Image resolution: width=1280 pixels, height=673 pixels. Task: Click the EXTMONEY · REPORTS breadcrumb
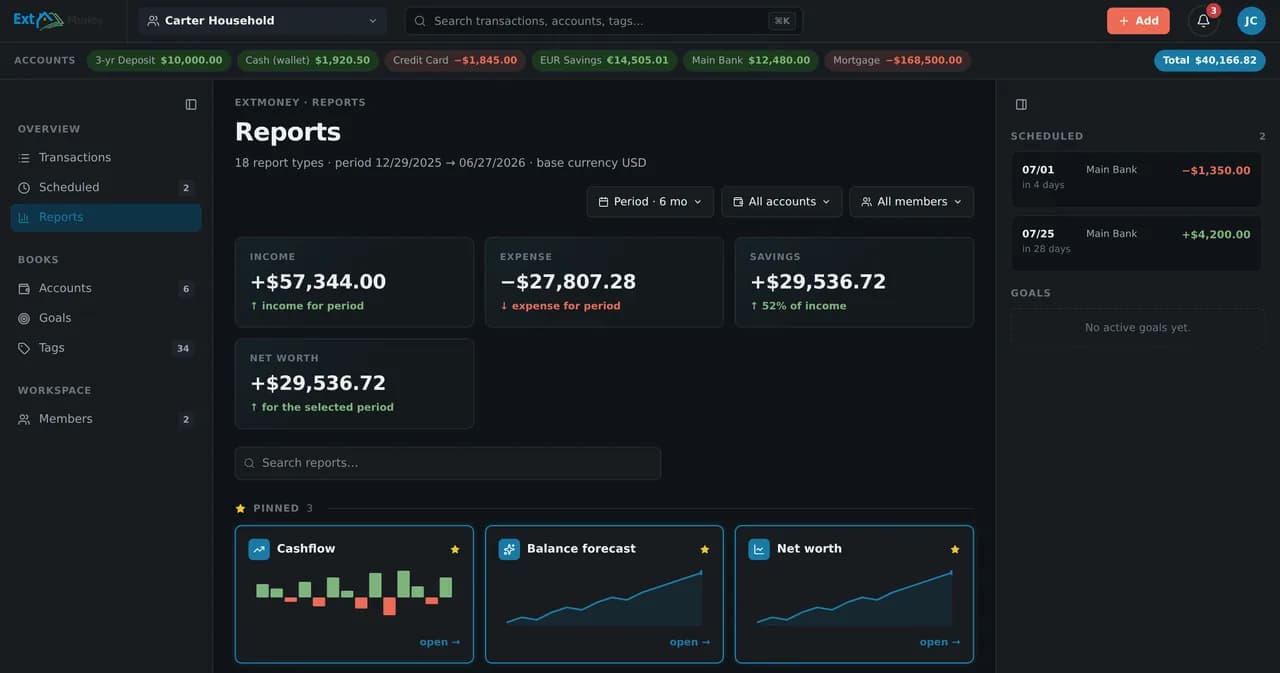click(300, 103)
